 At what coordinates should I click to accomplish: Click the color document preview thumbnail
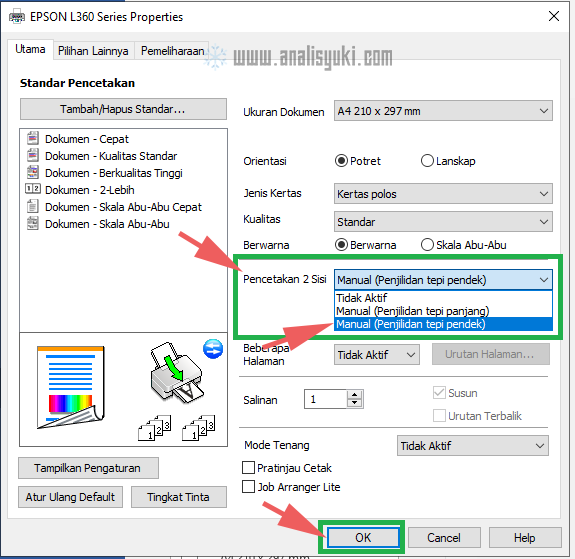point(71,387)
